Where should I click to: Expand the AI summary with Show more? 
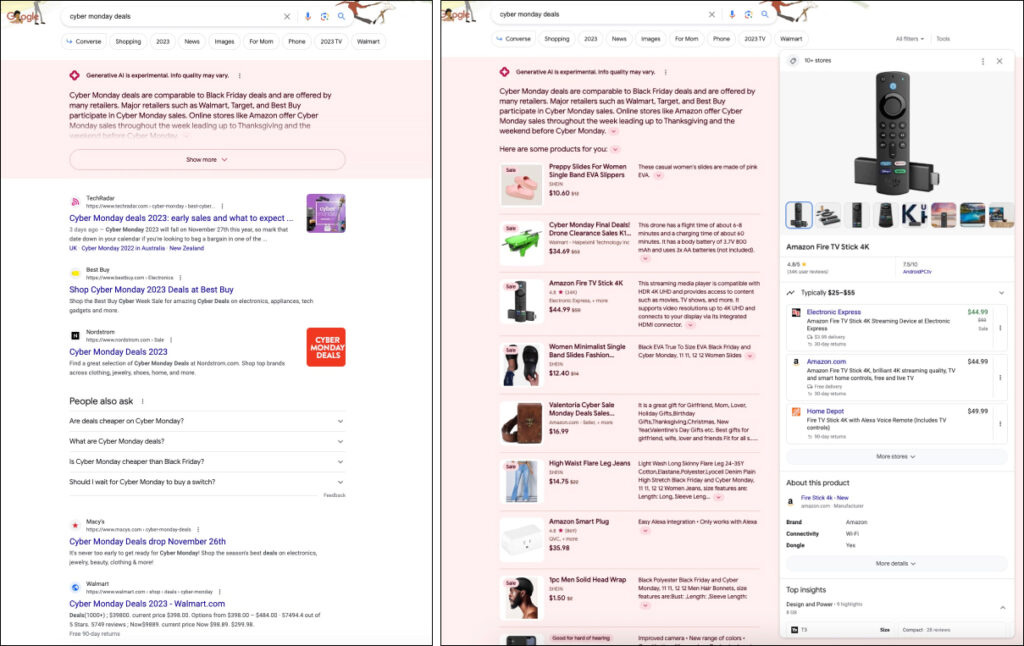[207, 159]
